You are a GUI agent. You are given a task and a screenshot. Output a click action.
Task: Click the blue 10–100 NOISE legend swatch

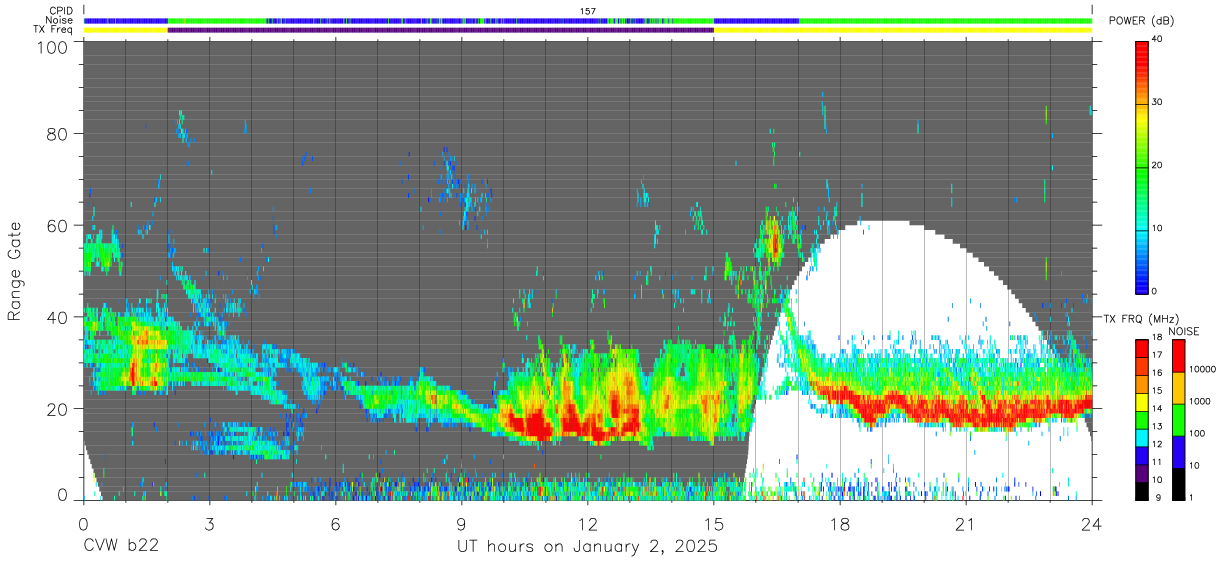(x=1178, y=450)
